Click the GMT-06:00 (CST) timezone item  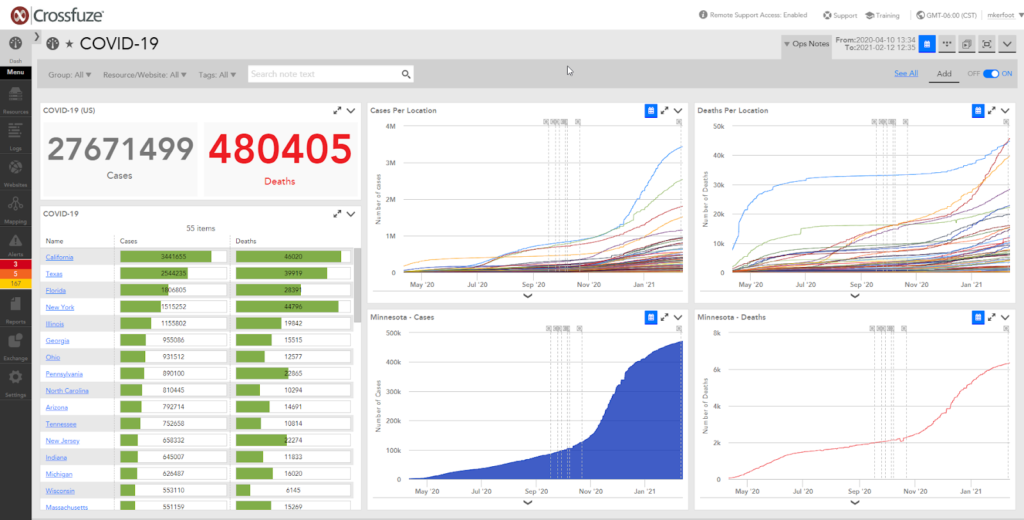pos(946,15)
